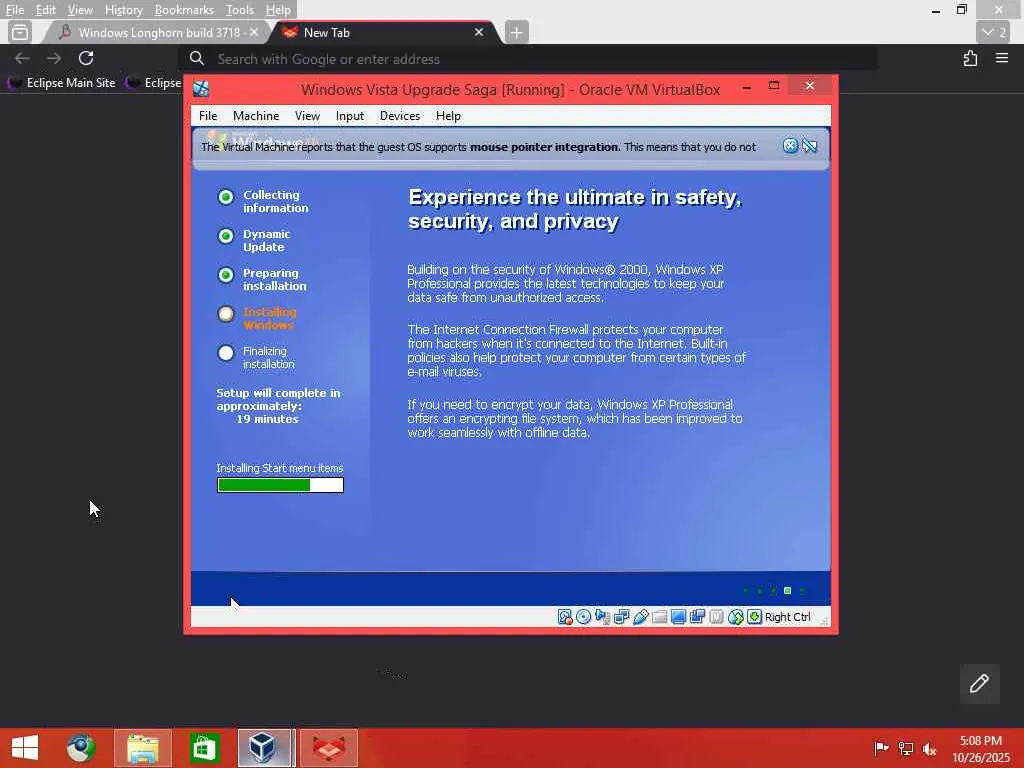
Task: Close the New Tab browser tab
Action: (479, 32)
